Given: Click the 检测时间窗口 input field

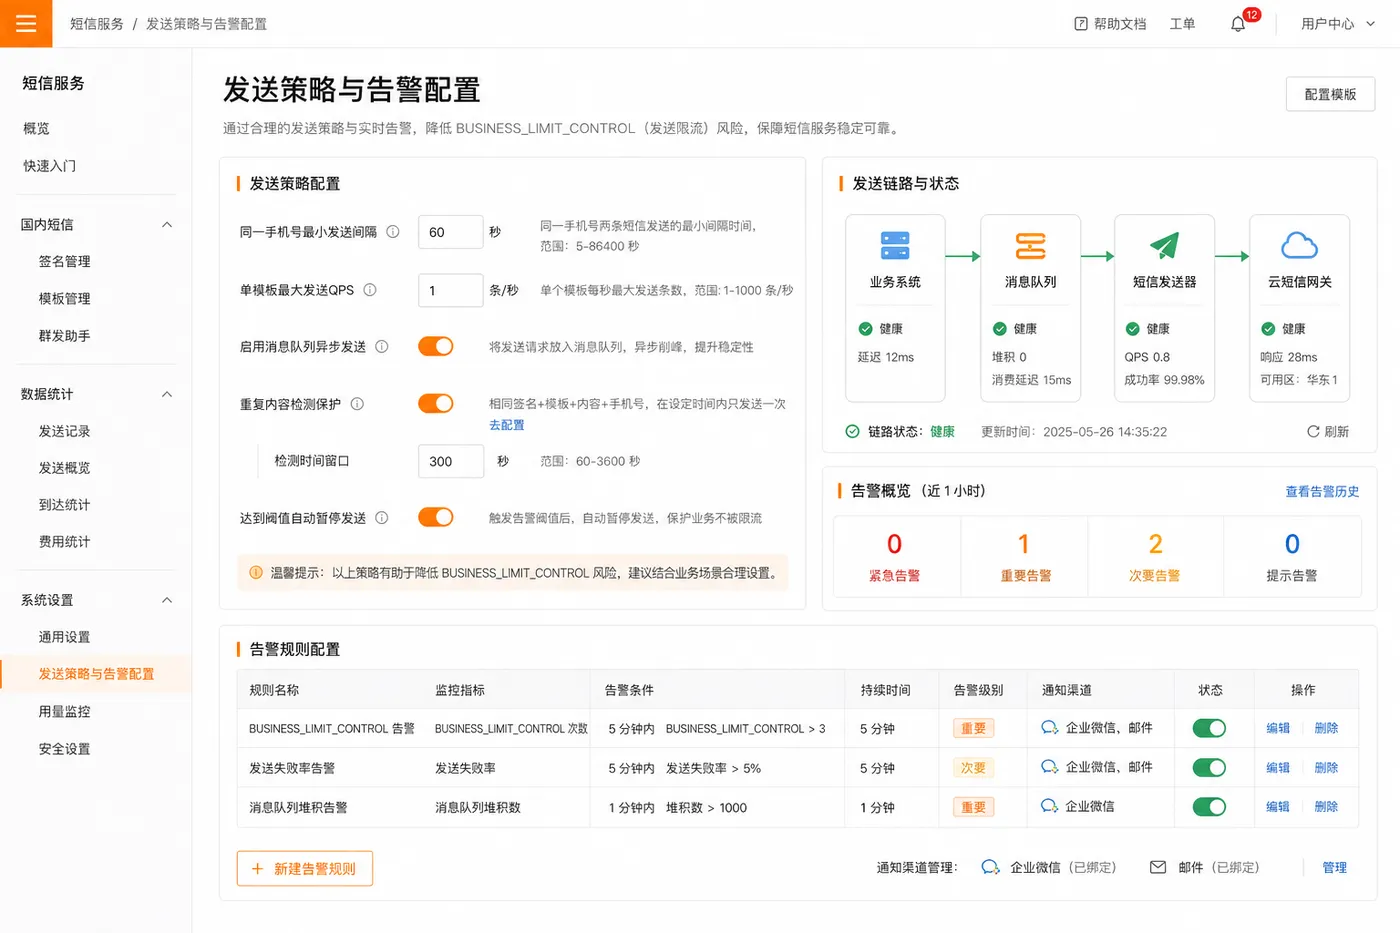Looking at the screenshot, I should [450, 461].
